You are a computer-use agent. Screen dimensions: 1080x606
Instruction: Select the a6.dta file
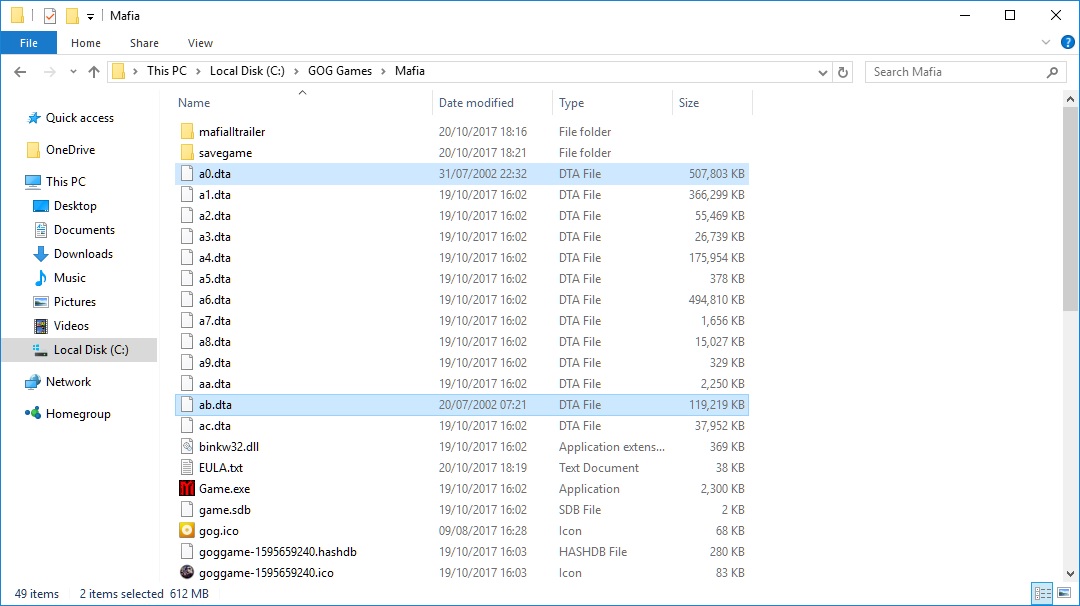[x=461, y=300]
